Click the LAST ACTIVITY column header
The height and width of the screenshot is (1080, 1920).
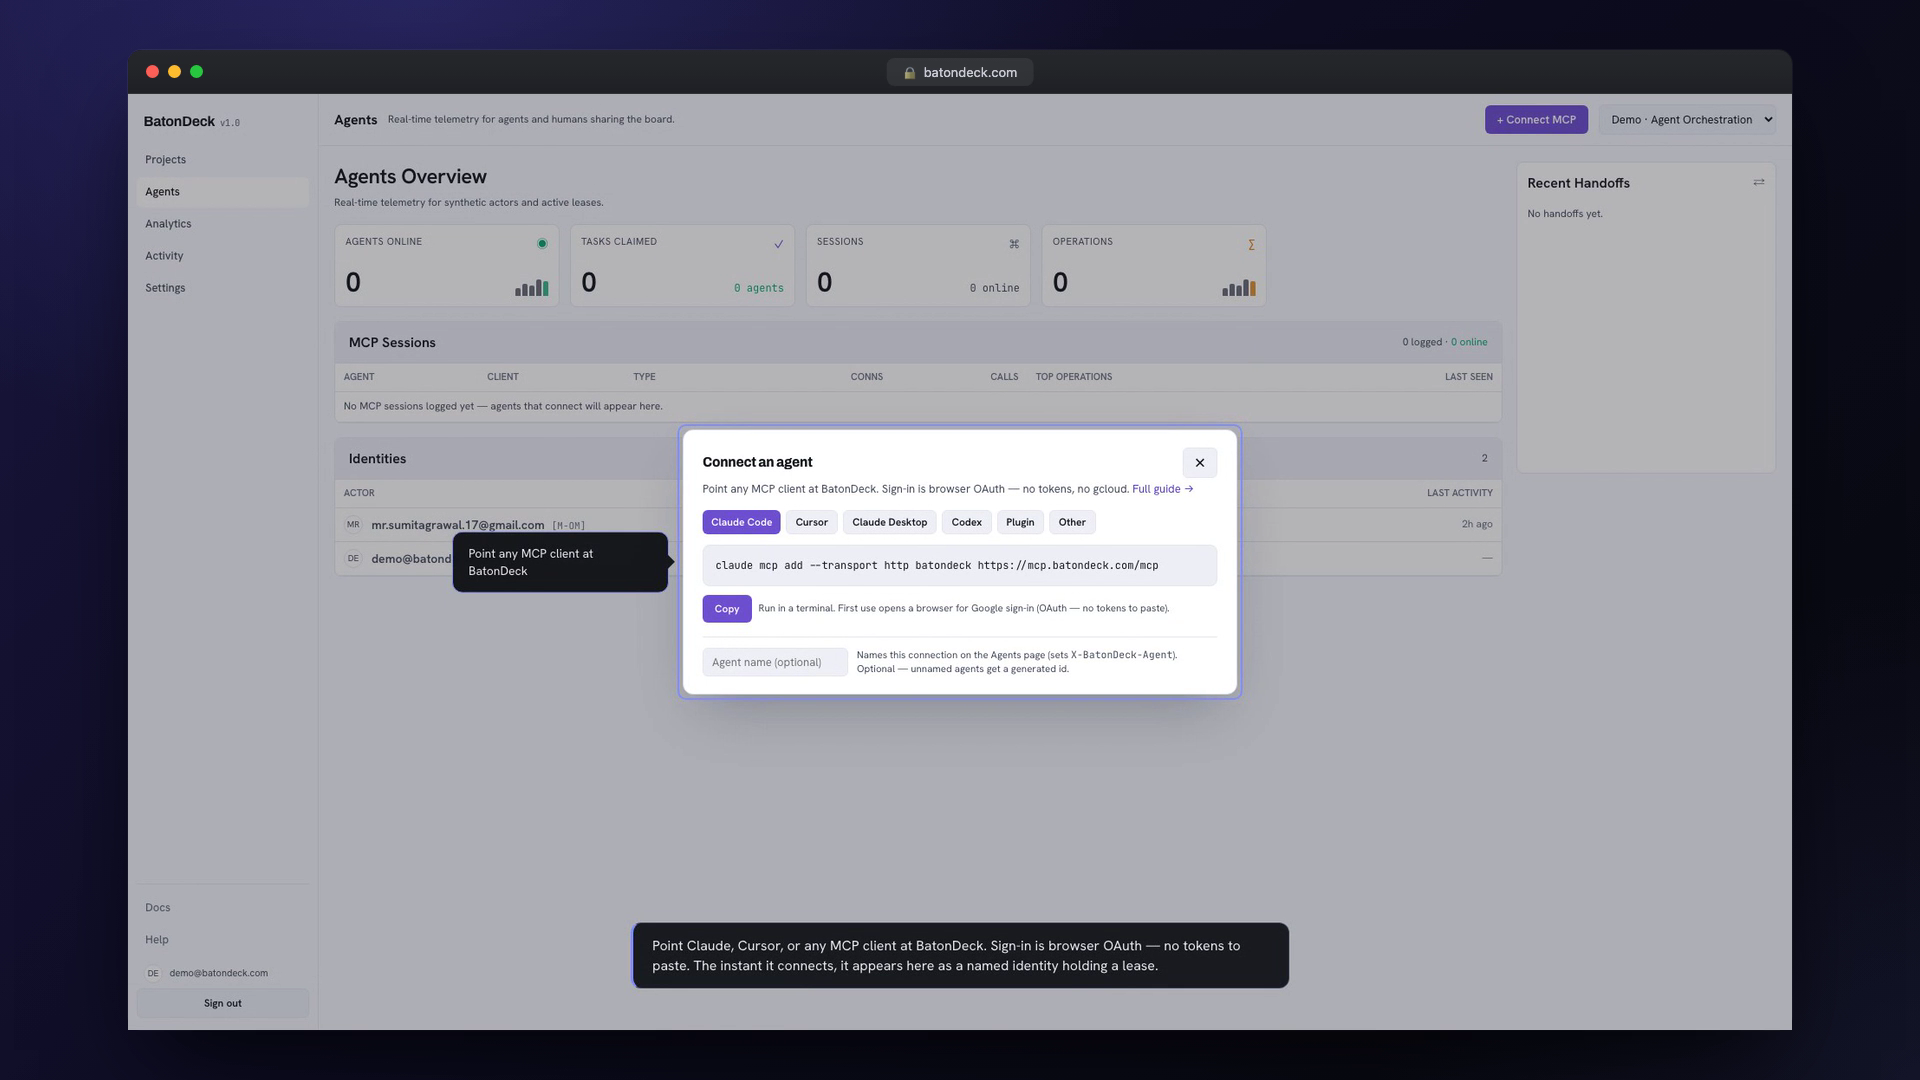pyautogui.click(x=1459, y=493)
